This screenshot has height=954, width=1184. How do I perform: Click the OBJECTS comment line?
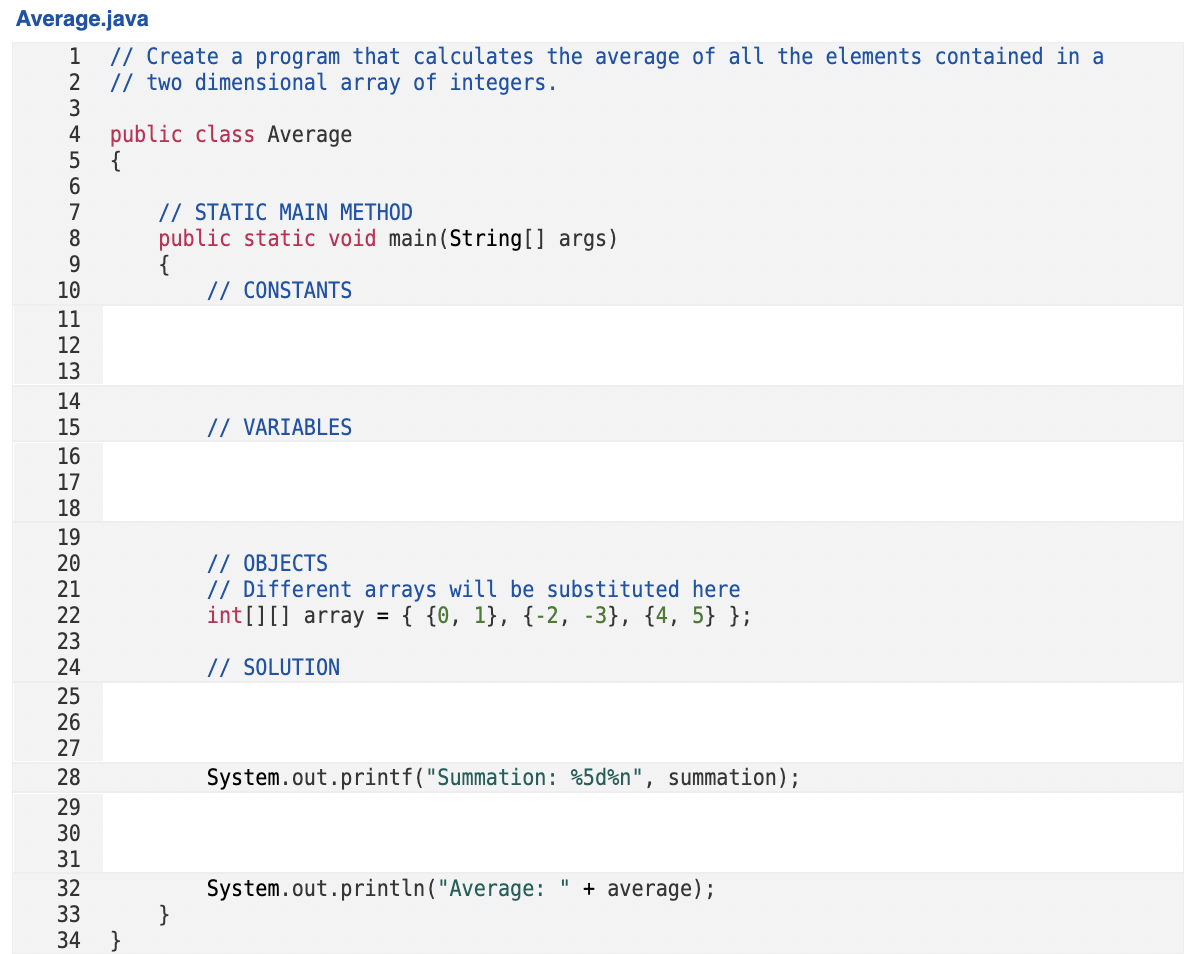(x=267, y=563)
